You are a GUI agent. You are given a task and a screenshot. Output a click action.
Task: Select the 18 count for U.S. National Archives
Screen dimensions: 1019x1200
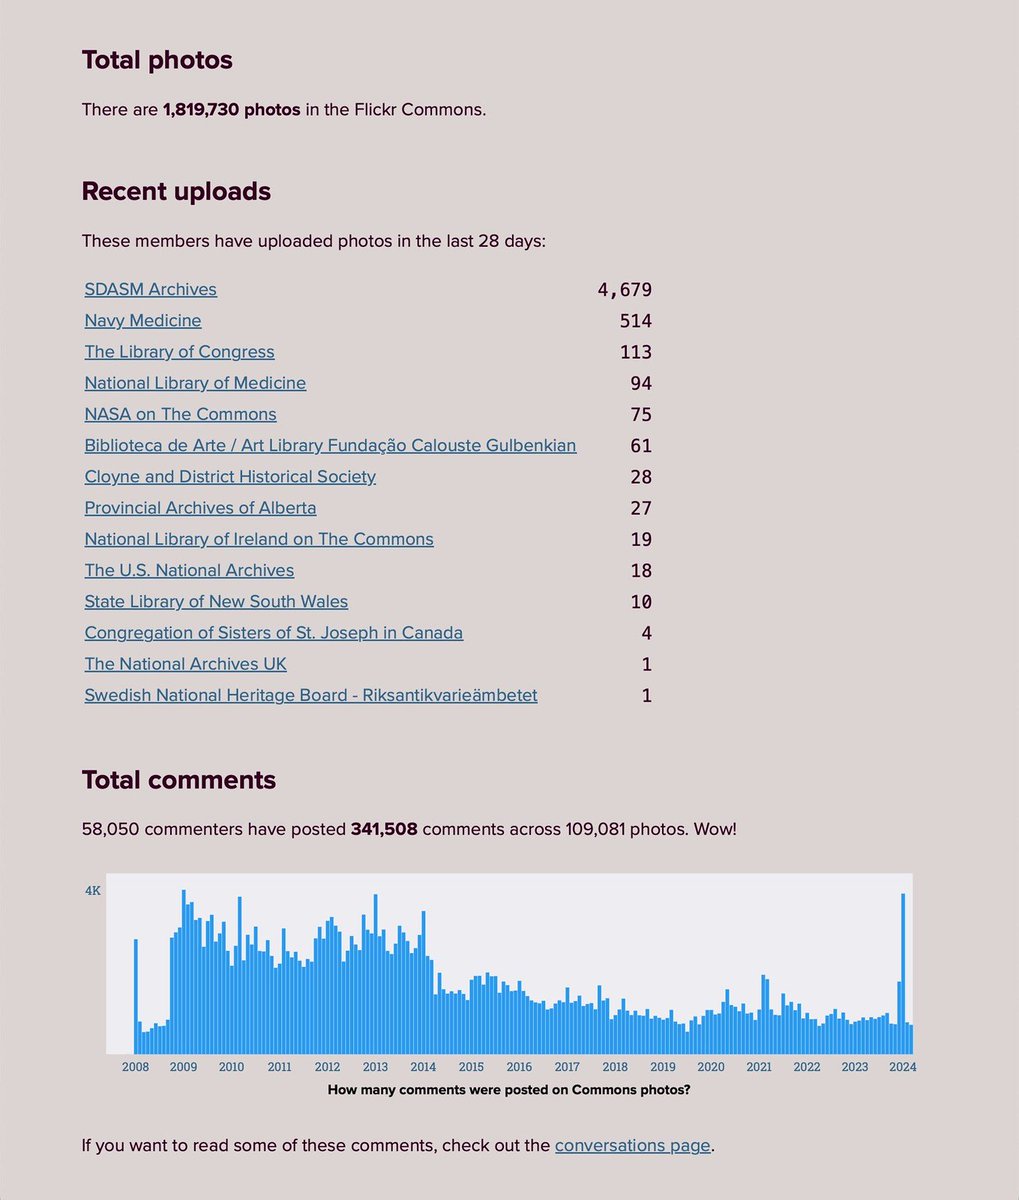tap(641, 570)
